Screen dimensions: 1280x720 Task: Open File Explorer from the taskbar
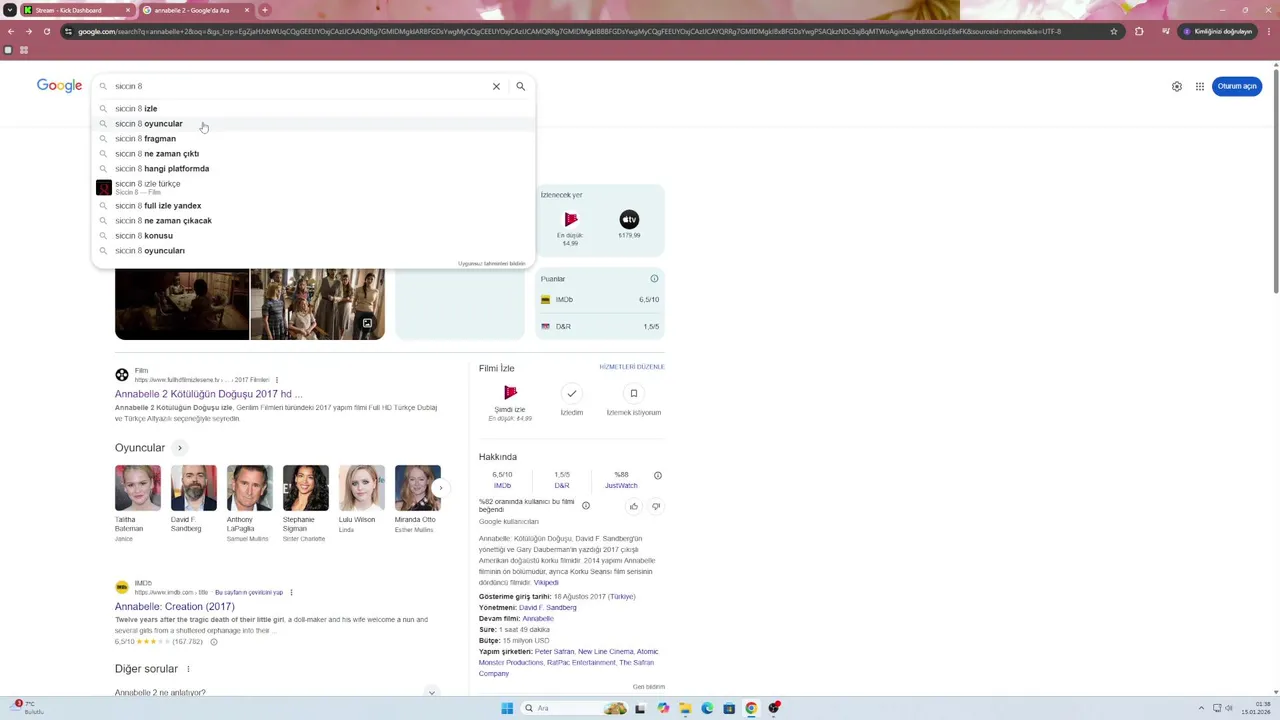(x=685, y=708)
